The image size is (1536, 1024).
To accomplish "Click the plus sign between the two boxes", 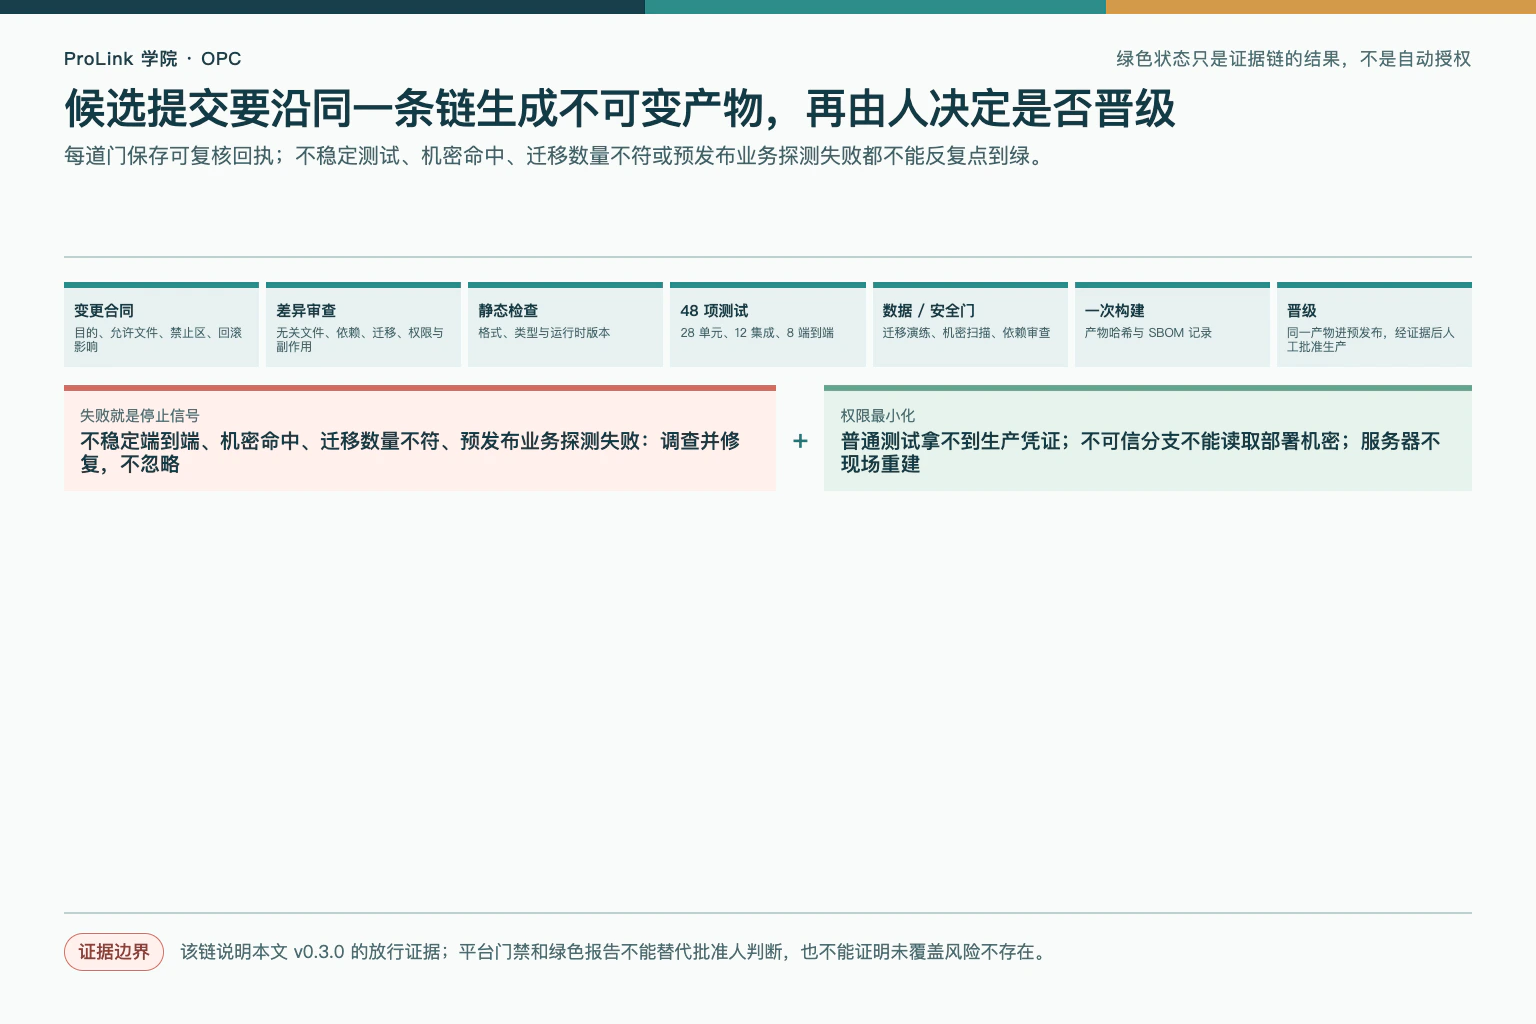I will (800, 441).
